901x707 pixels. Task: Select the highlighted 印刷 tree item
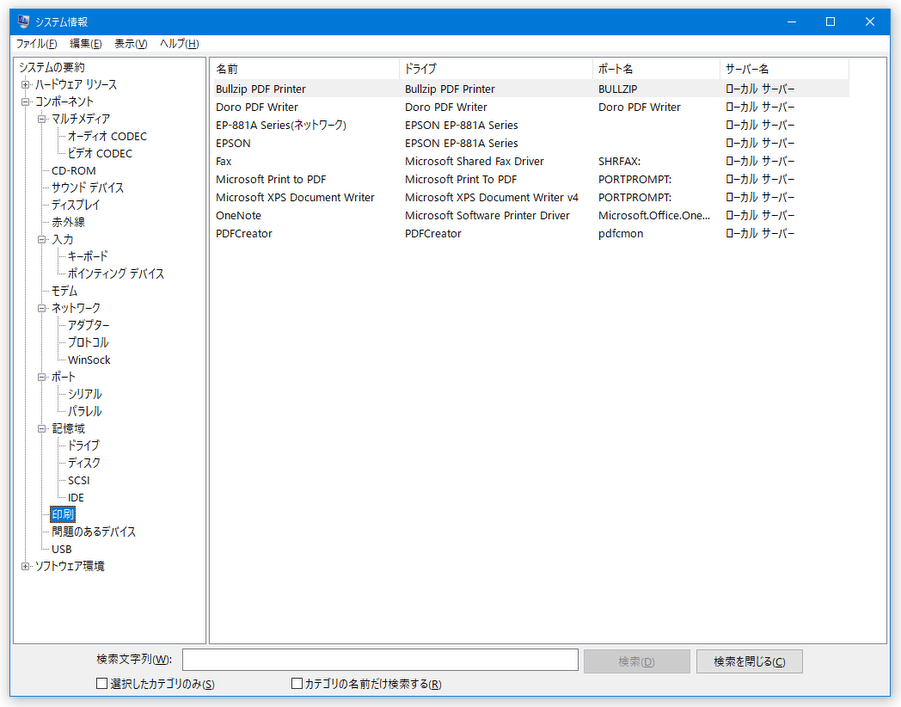(x=63, y=514)
